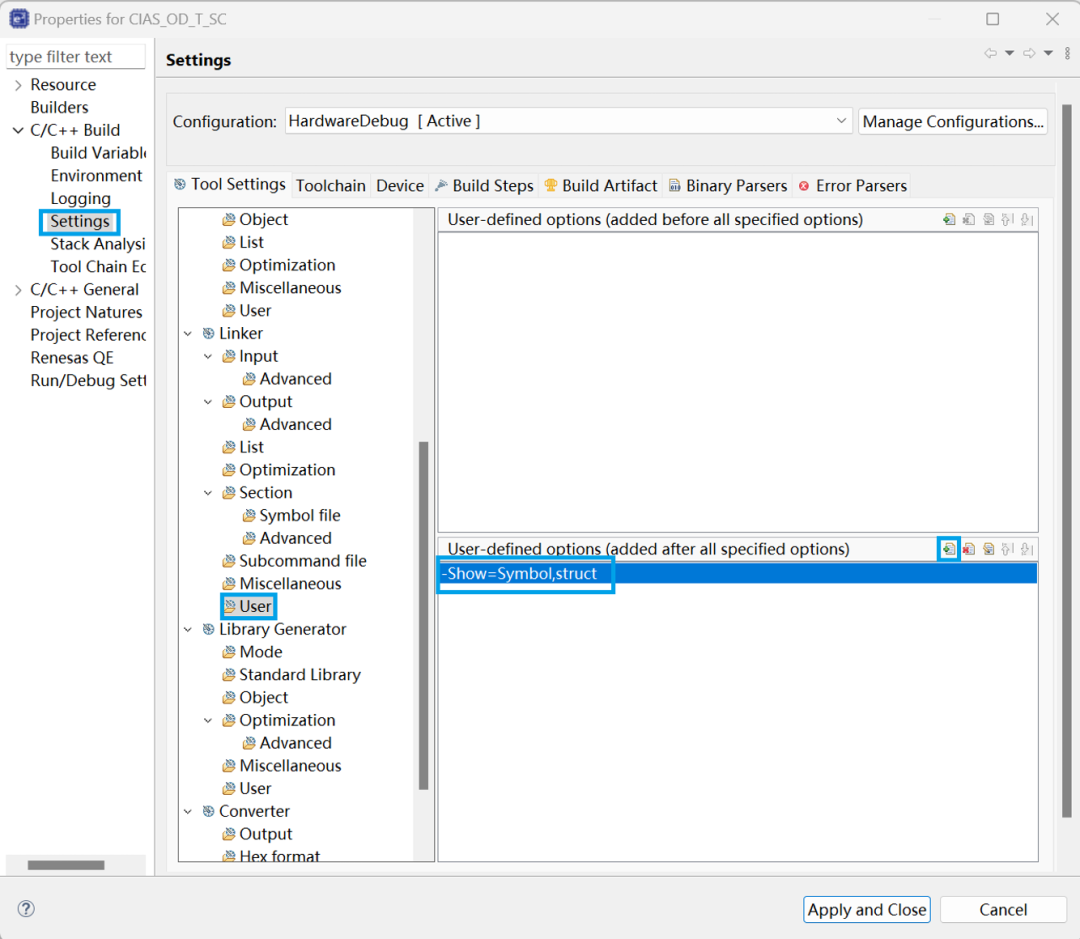Viewport: 1080px width, 939px height.
Task: Open the back history dropdown arrow
Action: point(1010,53)
